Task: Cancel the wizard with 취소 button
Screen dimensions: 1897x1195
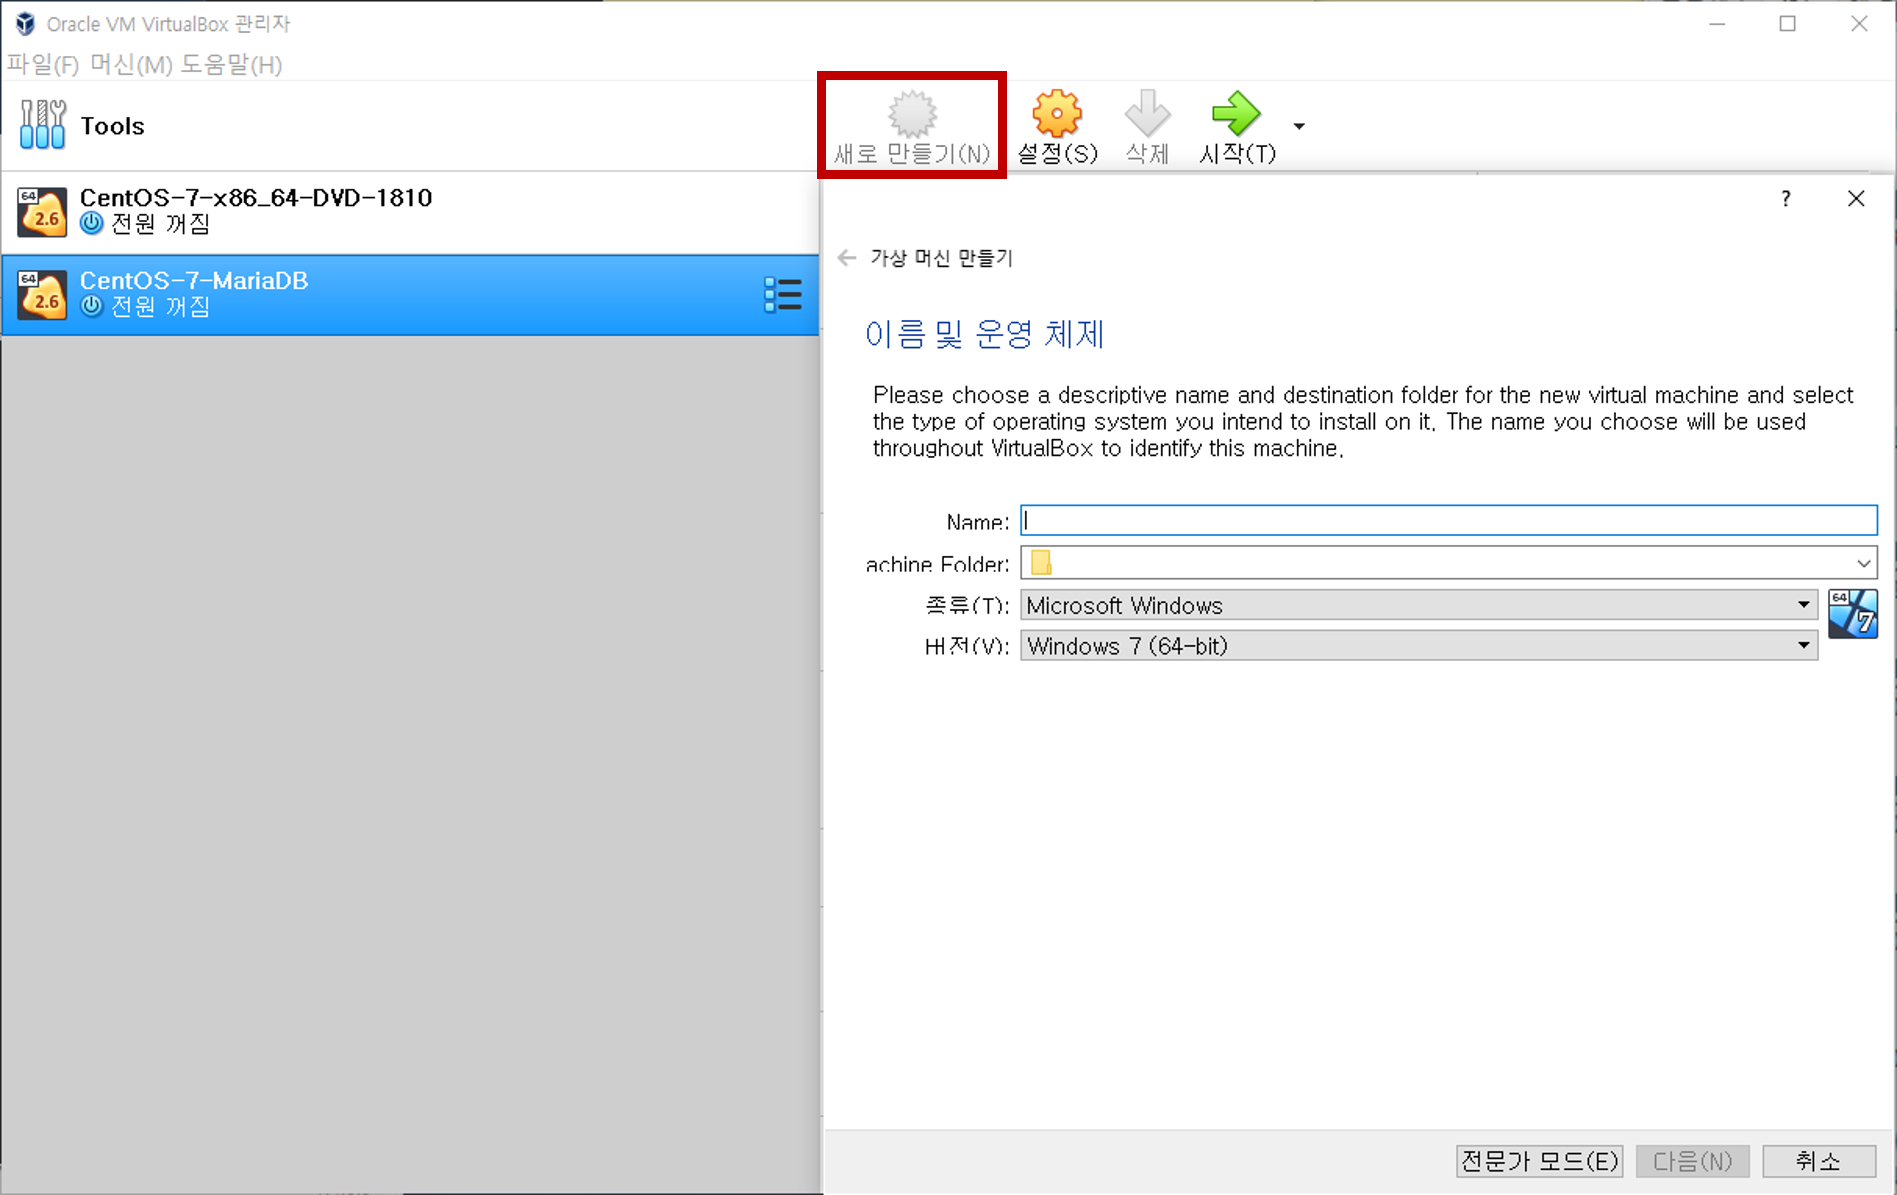Action: click(x=1818, y=1161)
